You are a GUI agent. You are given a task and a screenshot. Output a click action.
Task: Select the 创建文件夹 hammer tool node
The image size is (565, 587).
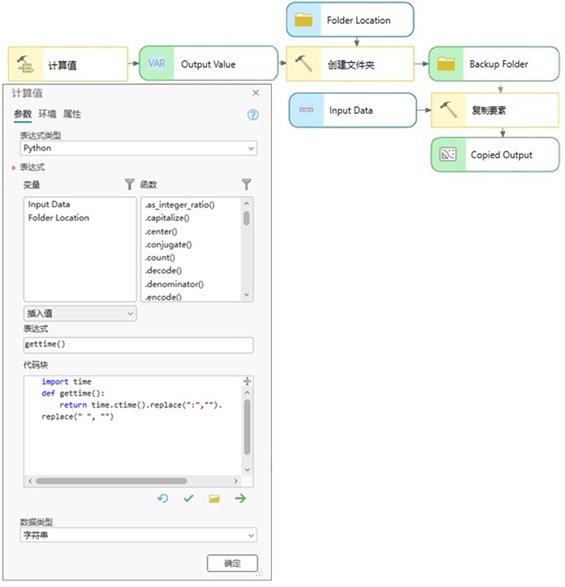[x=350, y=64]
